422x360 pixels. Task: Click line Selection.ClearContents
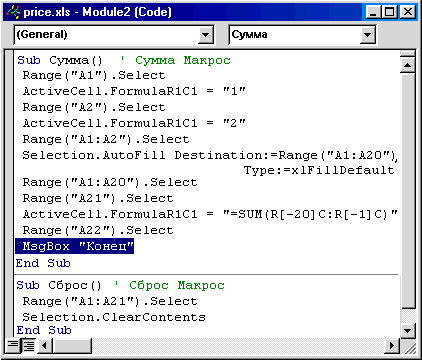point(114,317)
